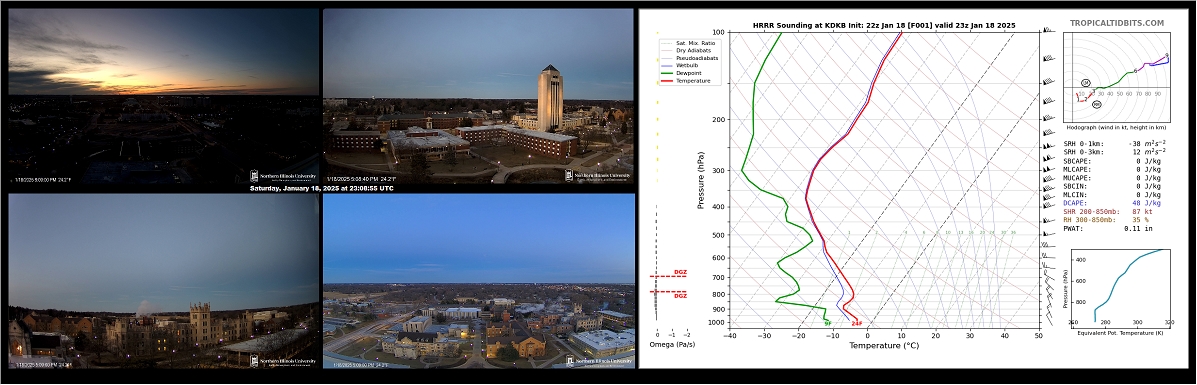This screenshot has width=1197, height=385.
Task: Open the aerial campus buildings webcam view
Action: pos(479,281)
